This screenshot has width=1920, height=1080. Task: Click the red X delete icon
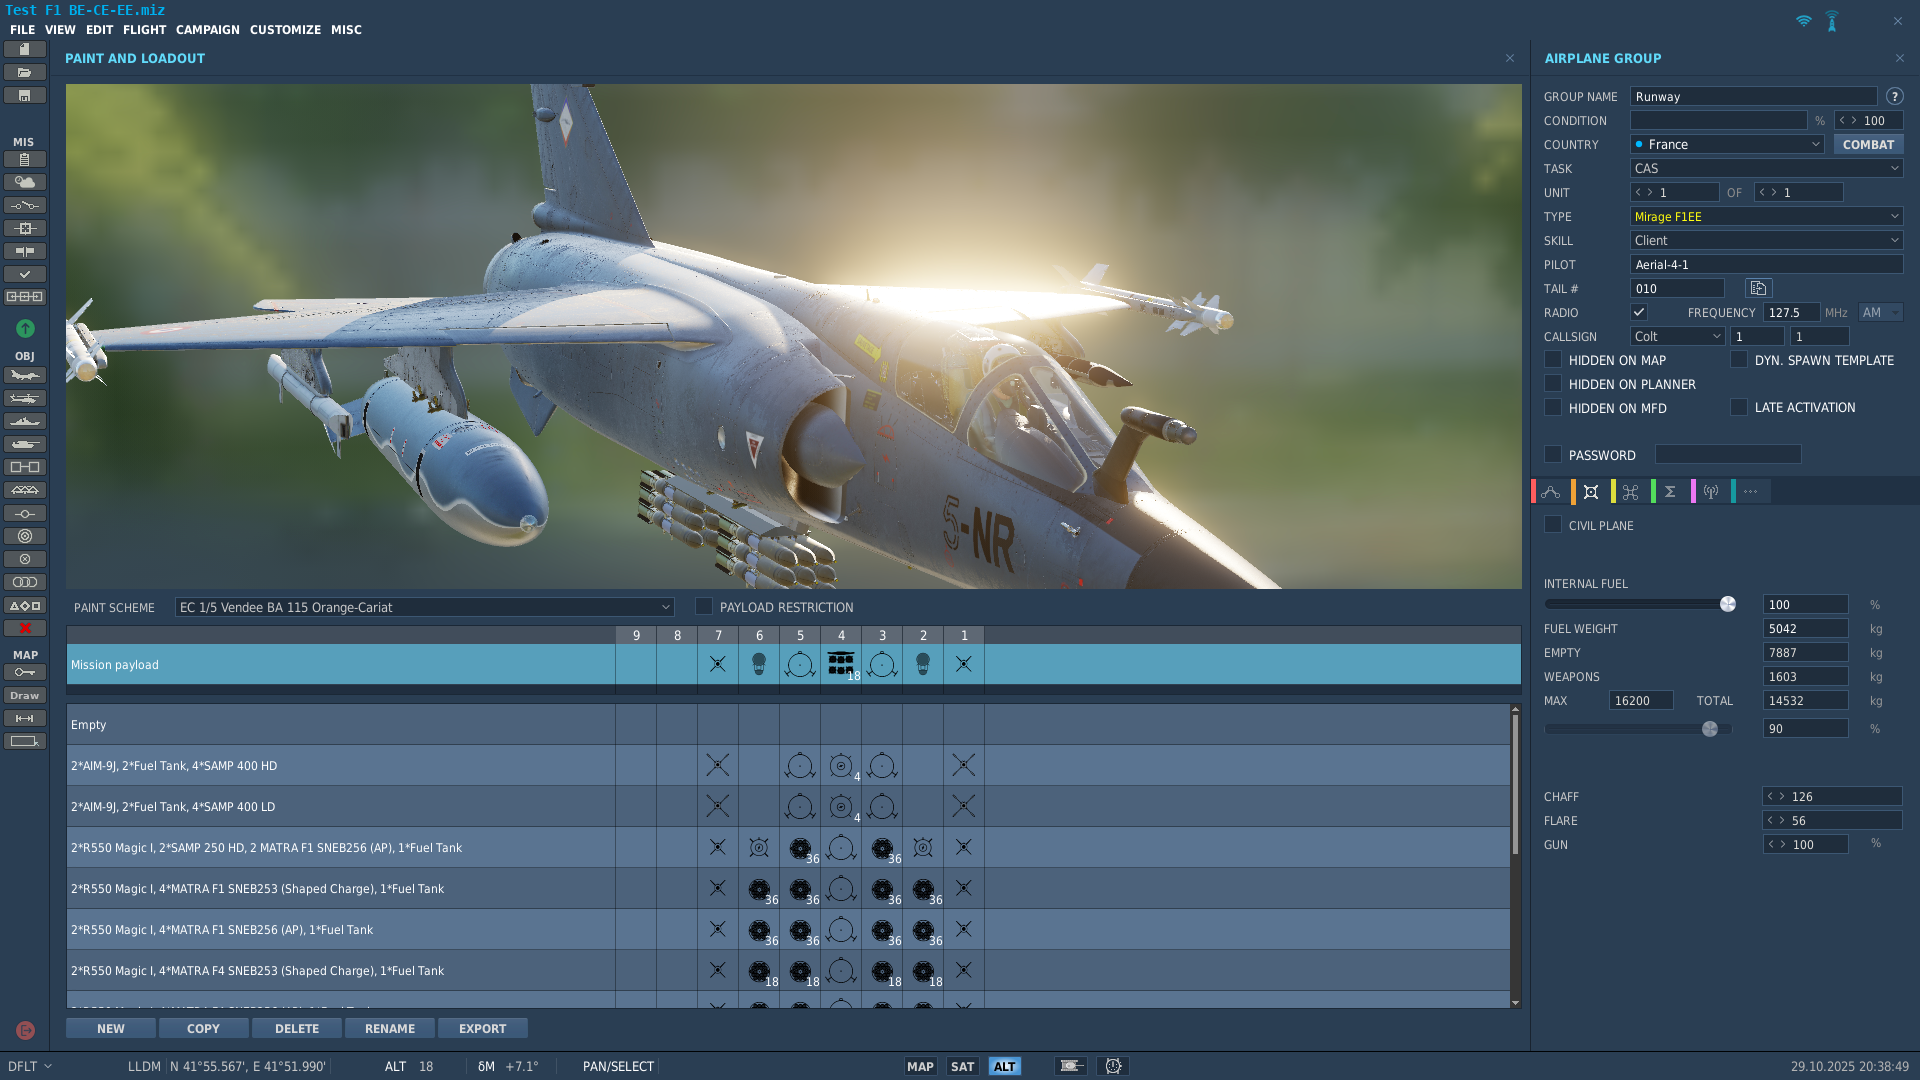pyautogui.click(x=25, y=628)
